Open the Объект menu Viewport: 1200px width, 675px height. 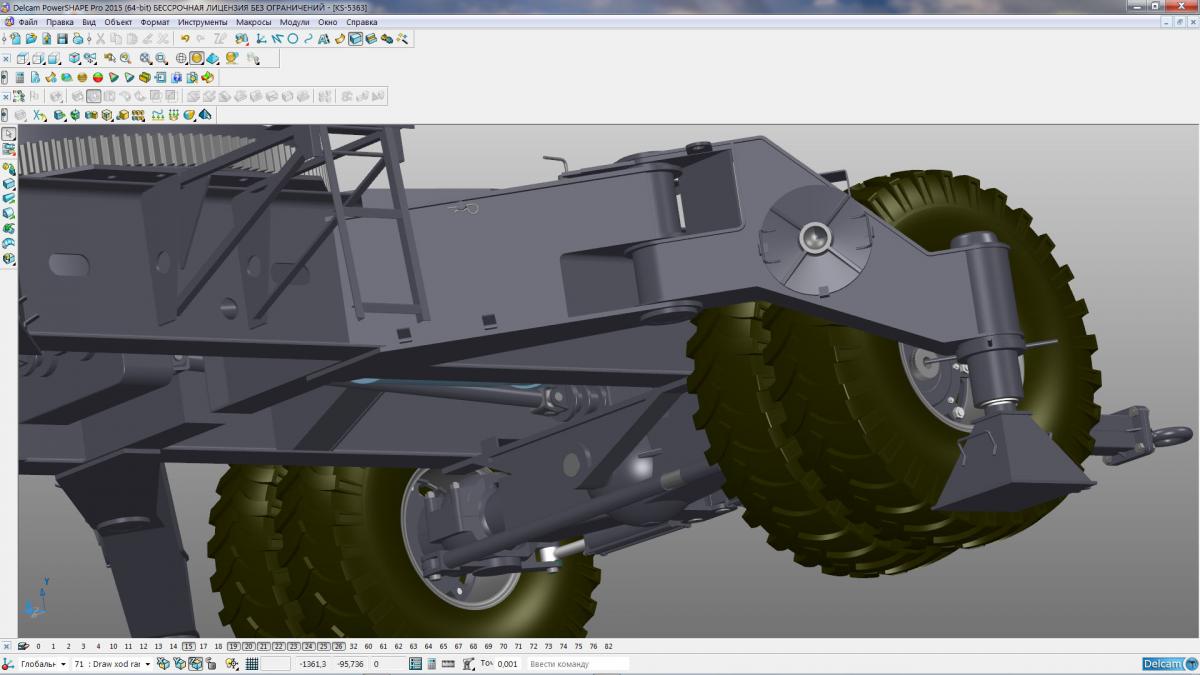[118, 21]
